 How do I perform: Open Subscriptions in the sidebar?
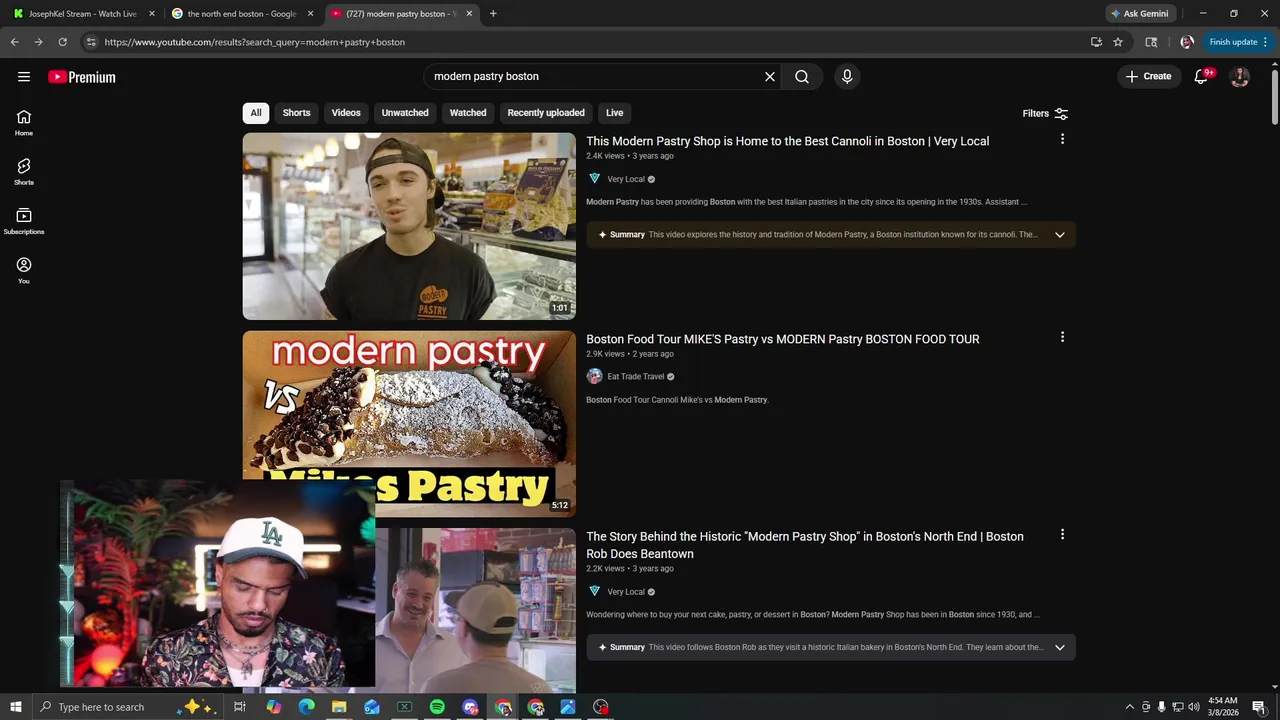tap(24, 221)
